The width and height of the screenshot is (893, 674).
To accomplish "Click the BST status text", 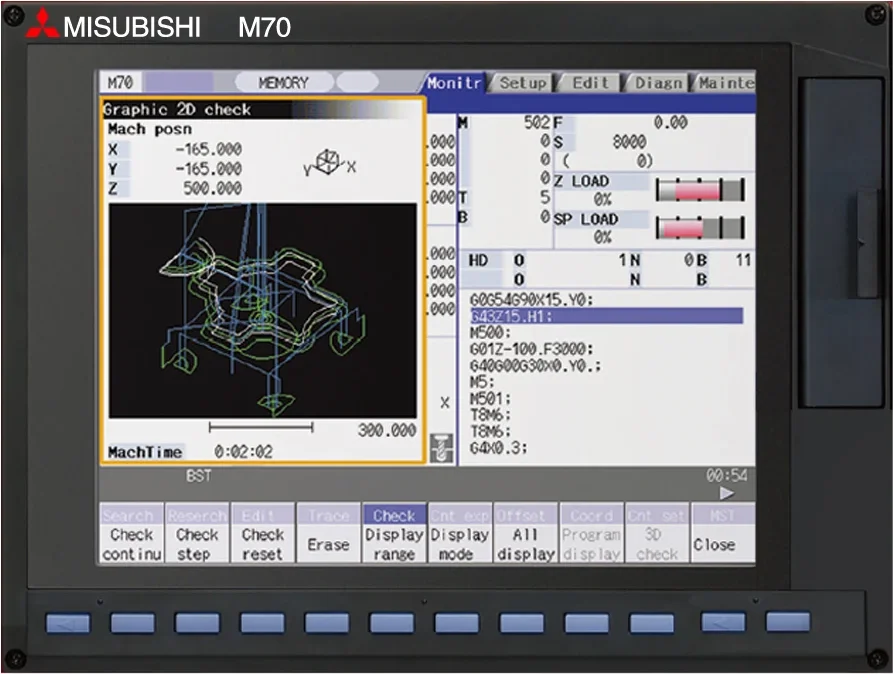I will pos(198,476).
